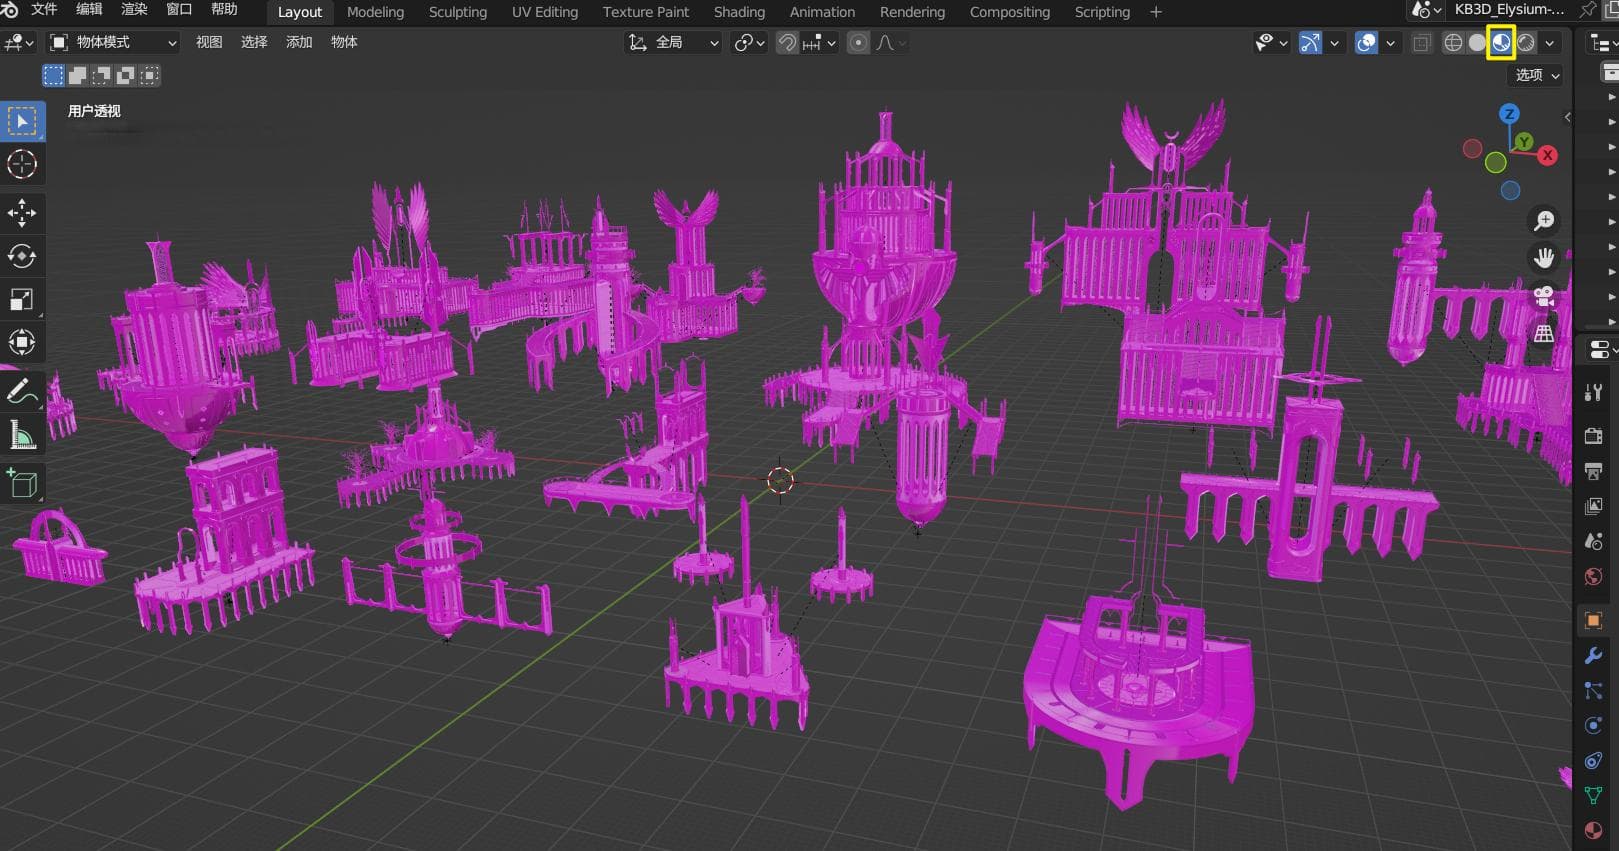Open the Object properties tab
Viewport: 1619px width, 851px height.
pyautogui.click(x=1594, y=620)
